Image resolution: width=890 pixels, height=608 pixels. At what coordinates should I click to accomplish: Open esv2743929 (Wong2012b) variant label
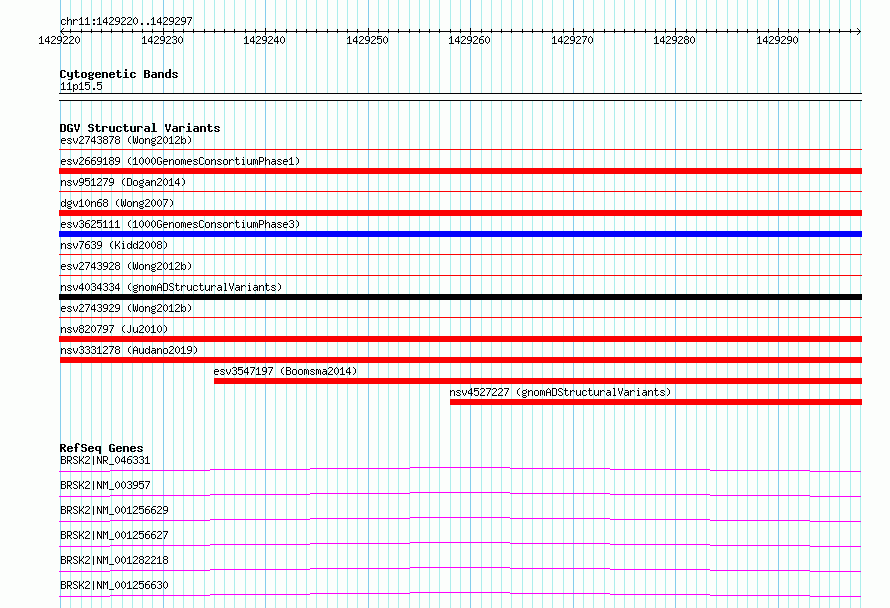[126, 308]
